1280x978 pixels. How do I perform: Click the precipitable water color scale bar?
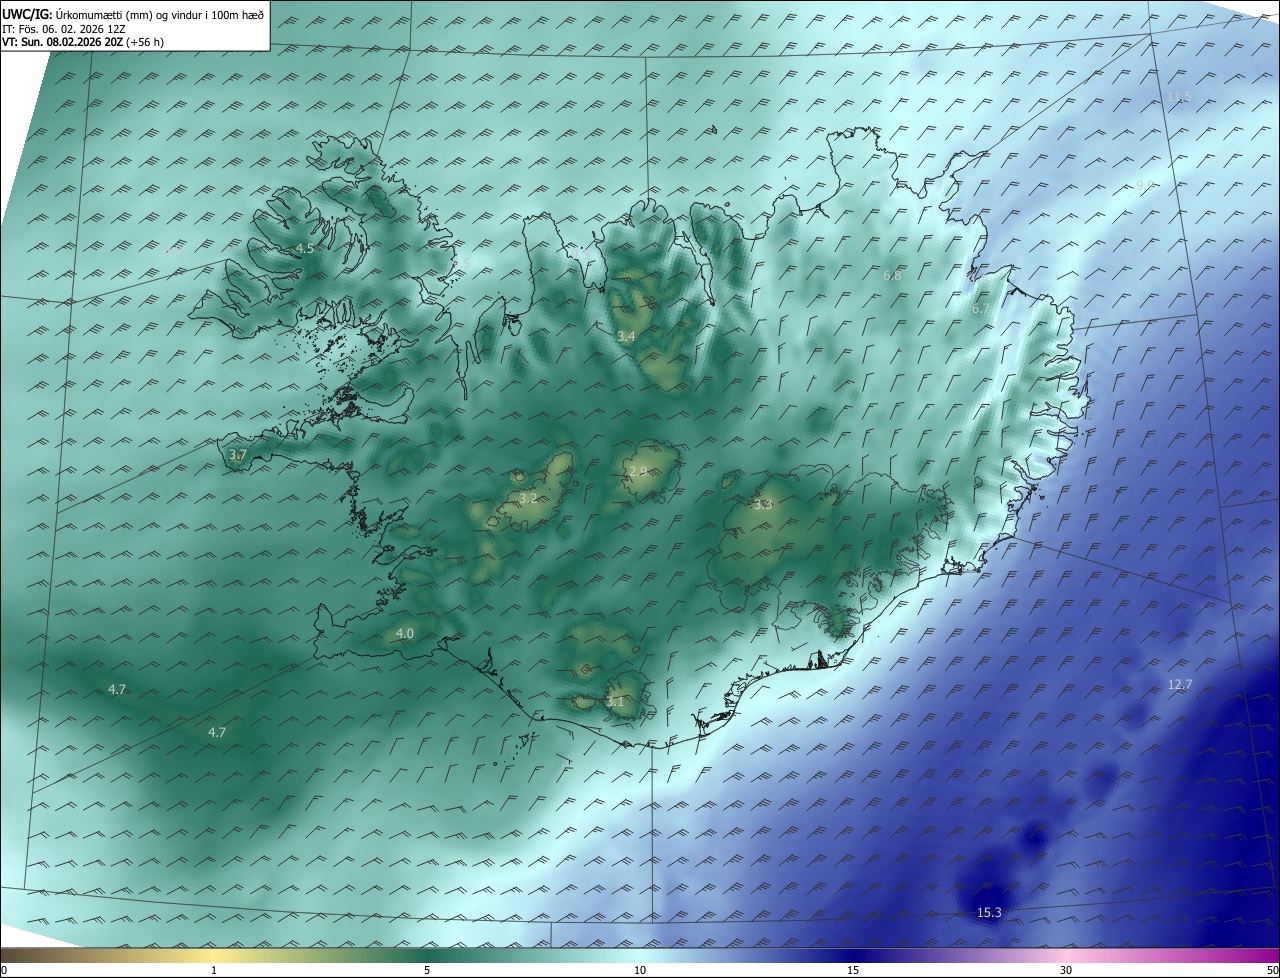click(x=640, y=955)
